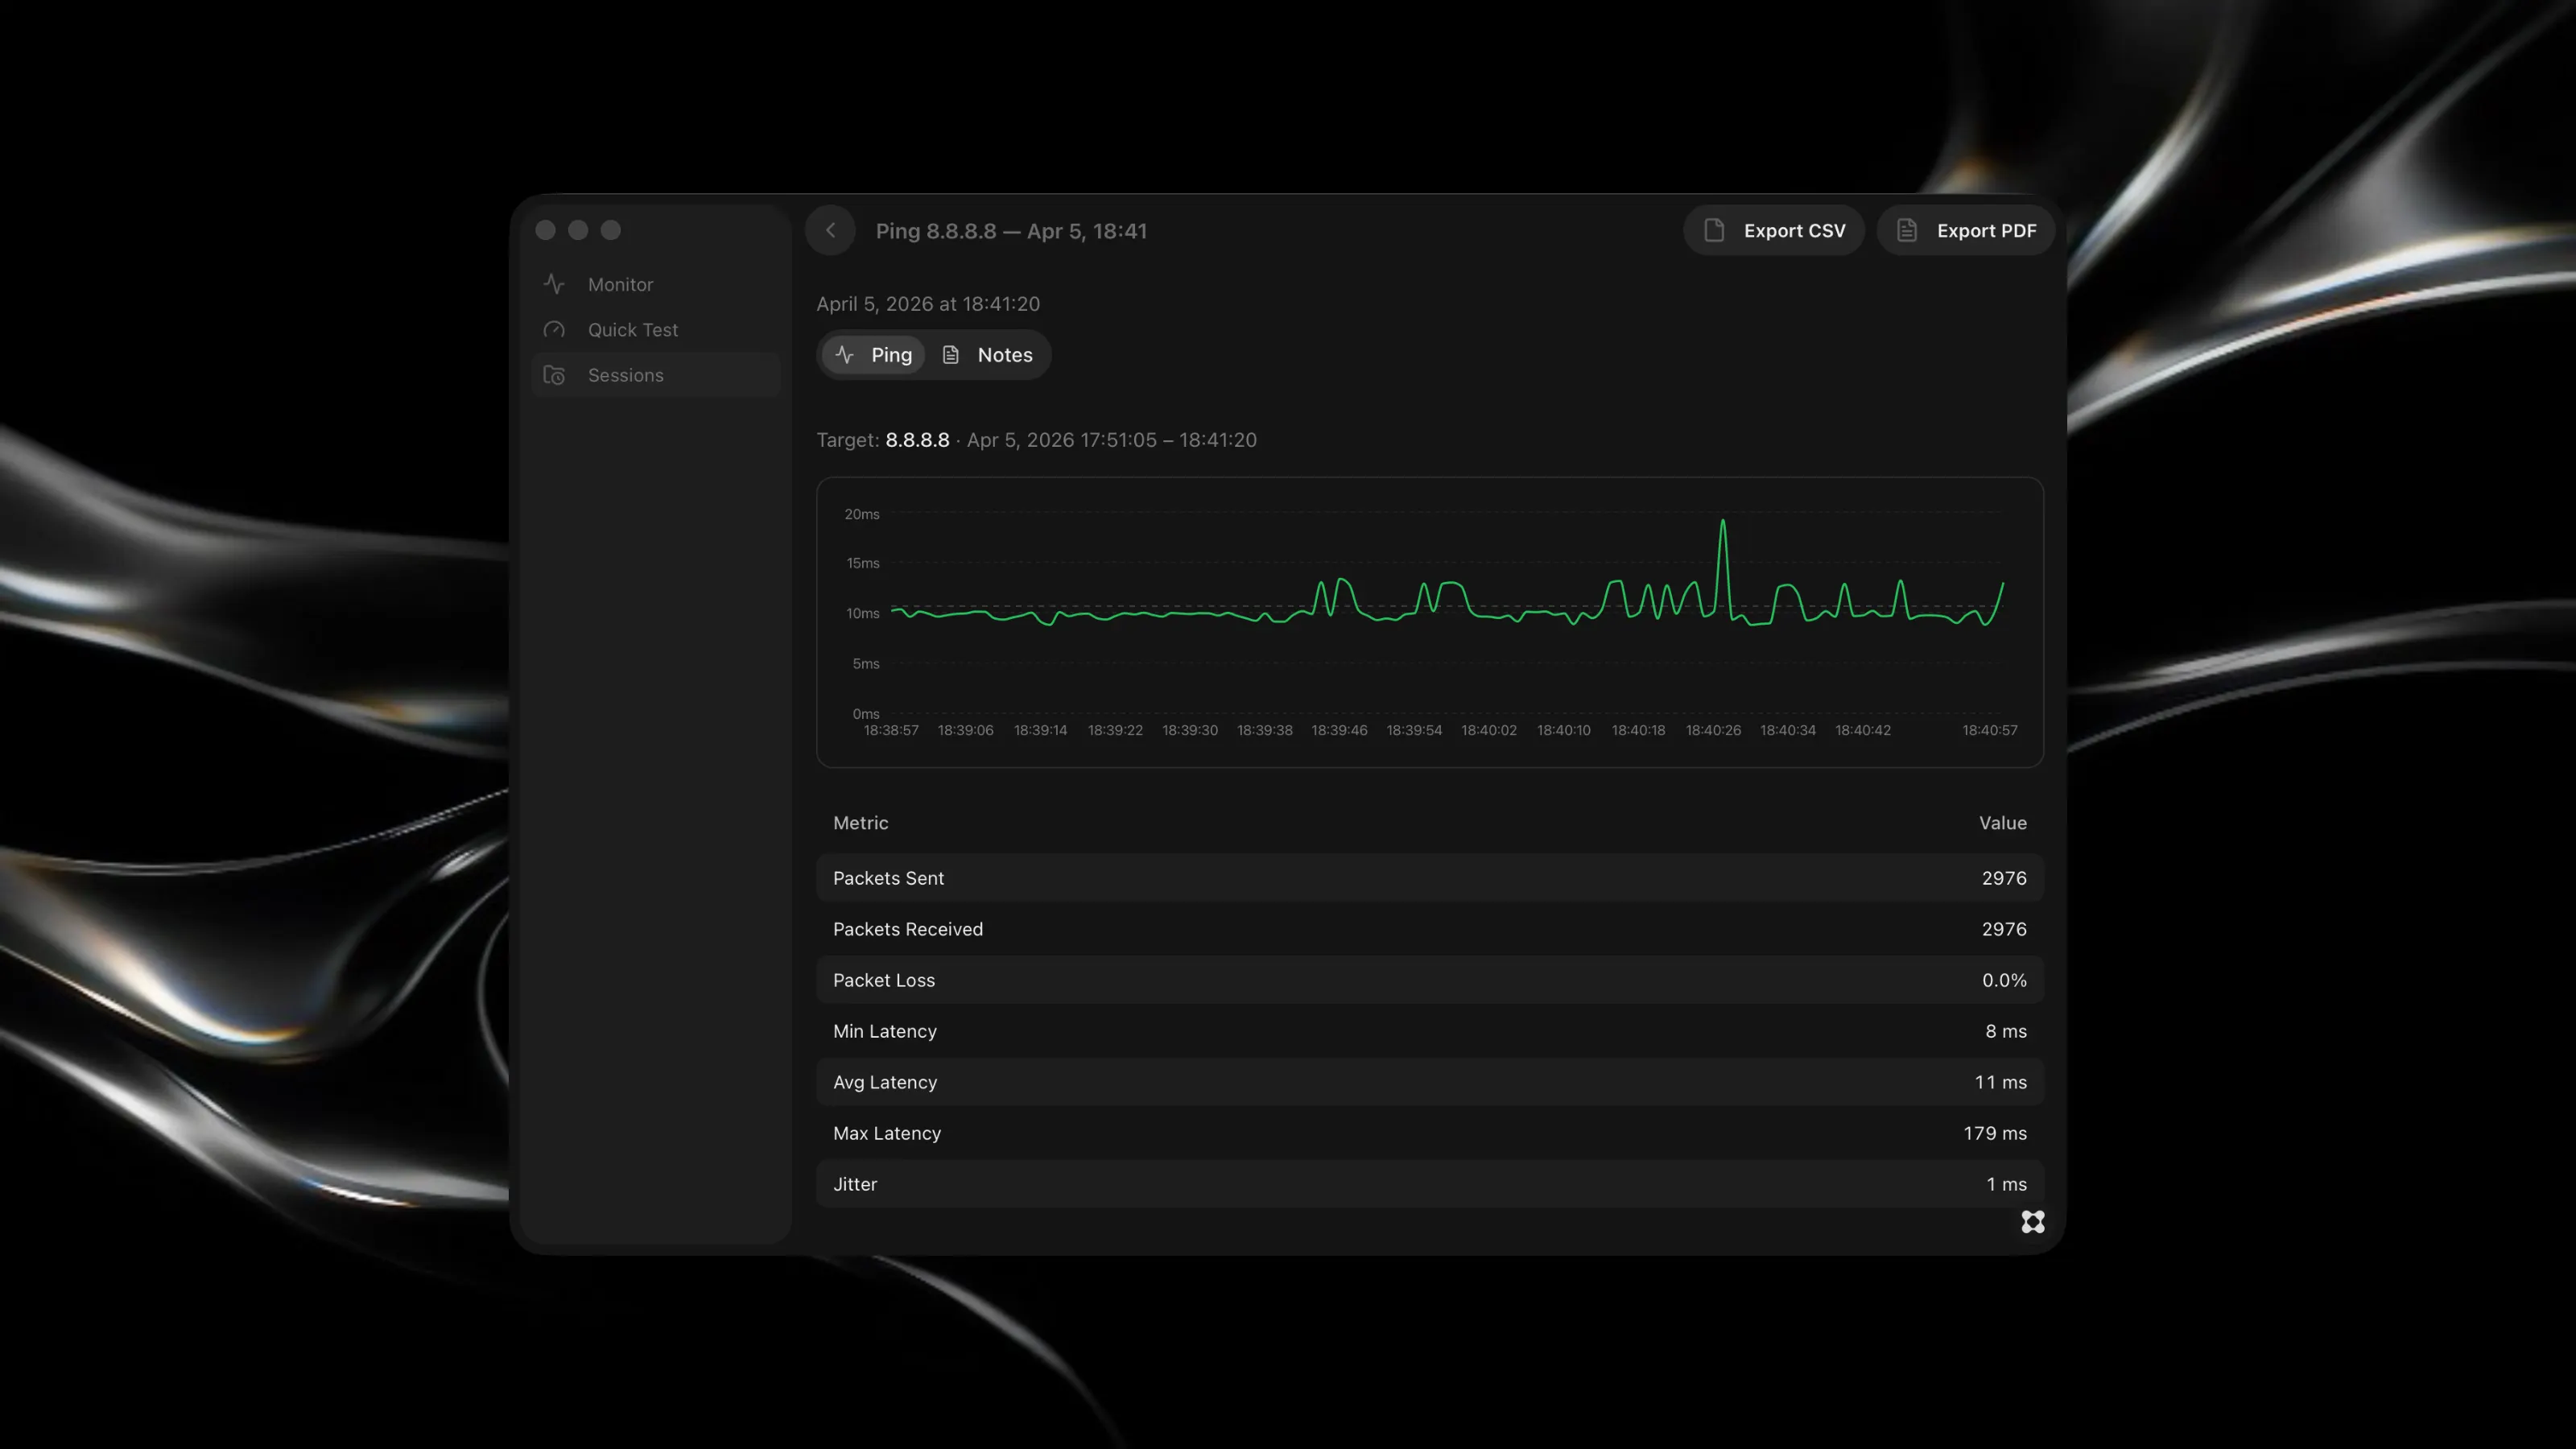Click the 20ms y-axis label

coord(862,514)
